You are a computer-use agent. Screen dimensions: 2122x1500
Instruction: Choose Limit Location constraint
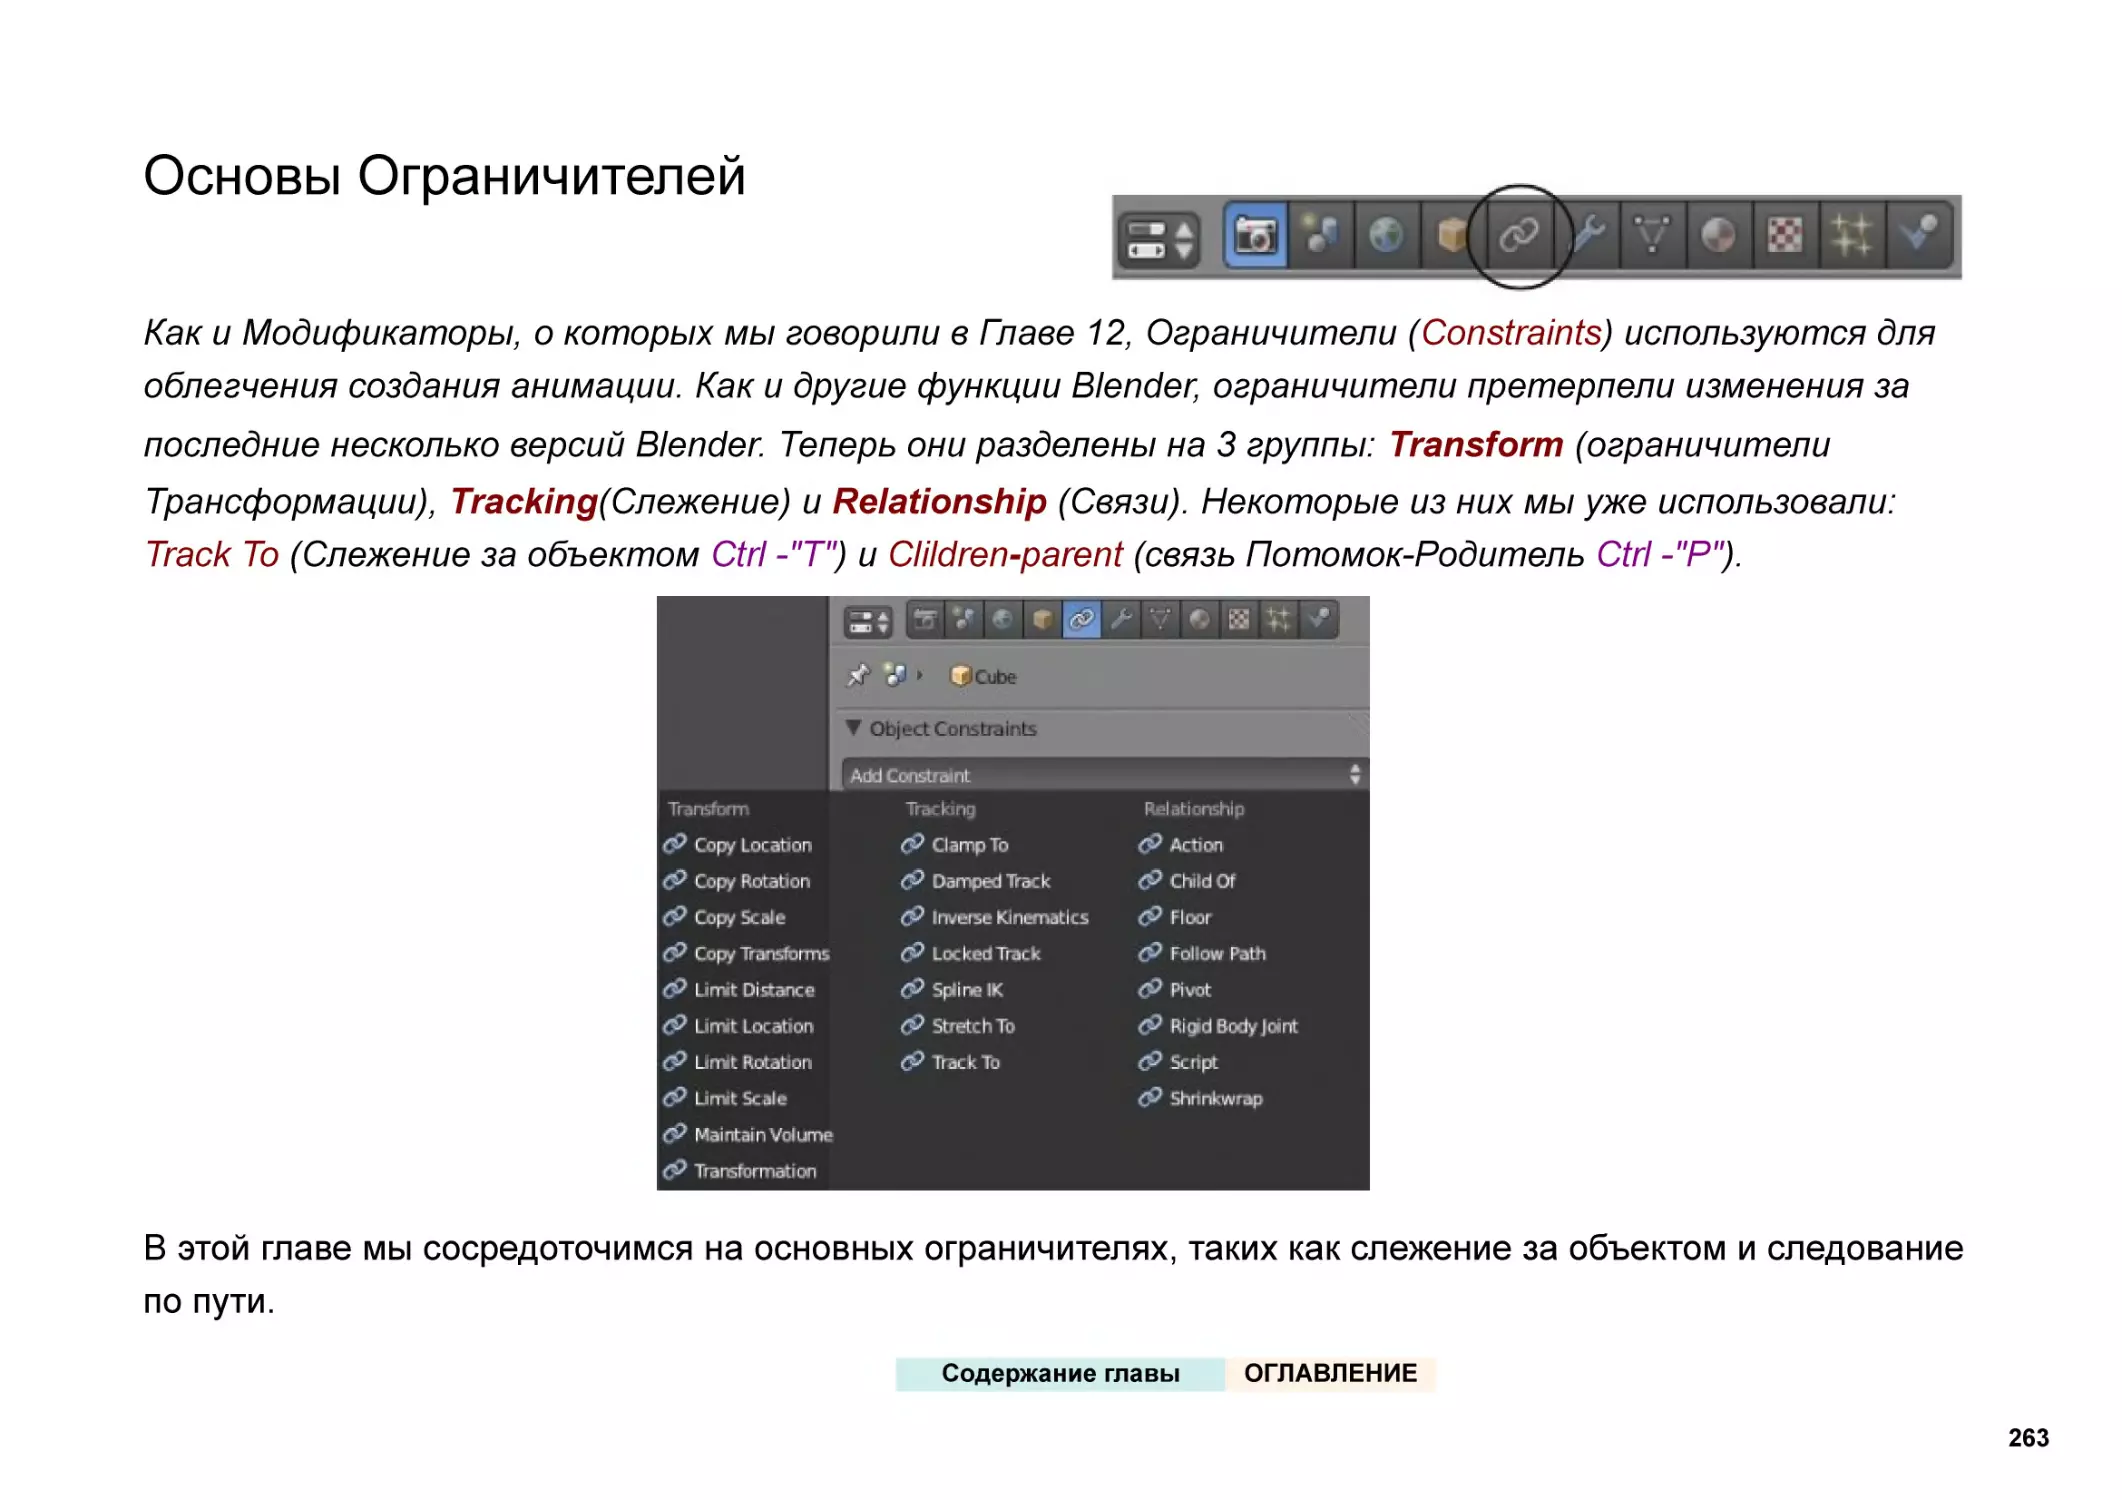pyautogui.click(x=739, y=1026)
